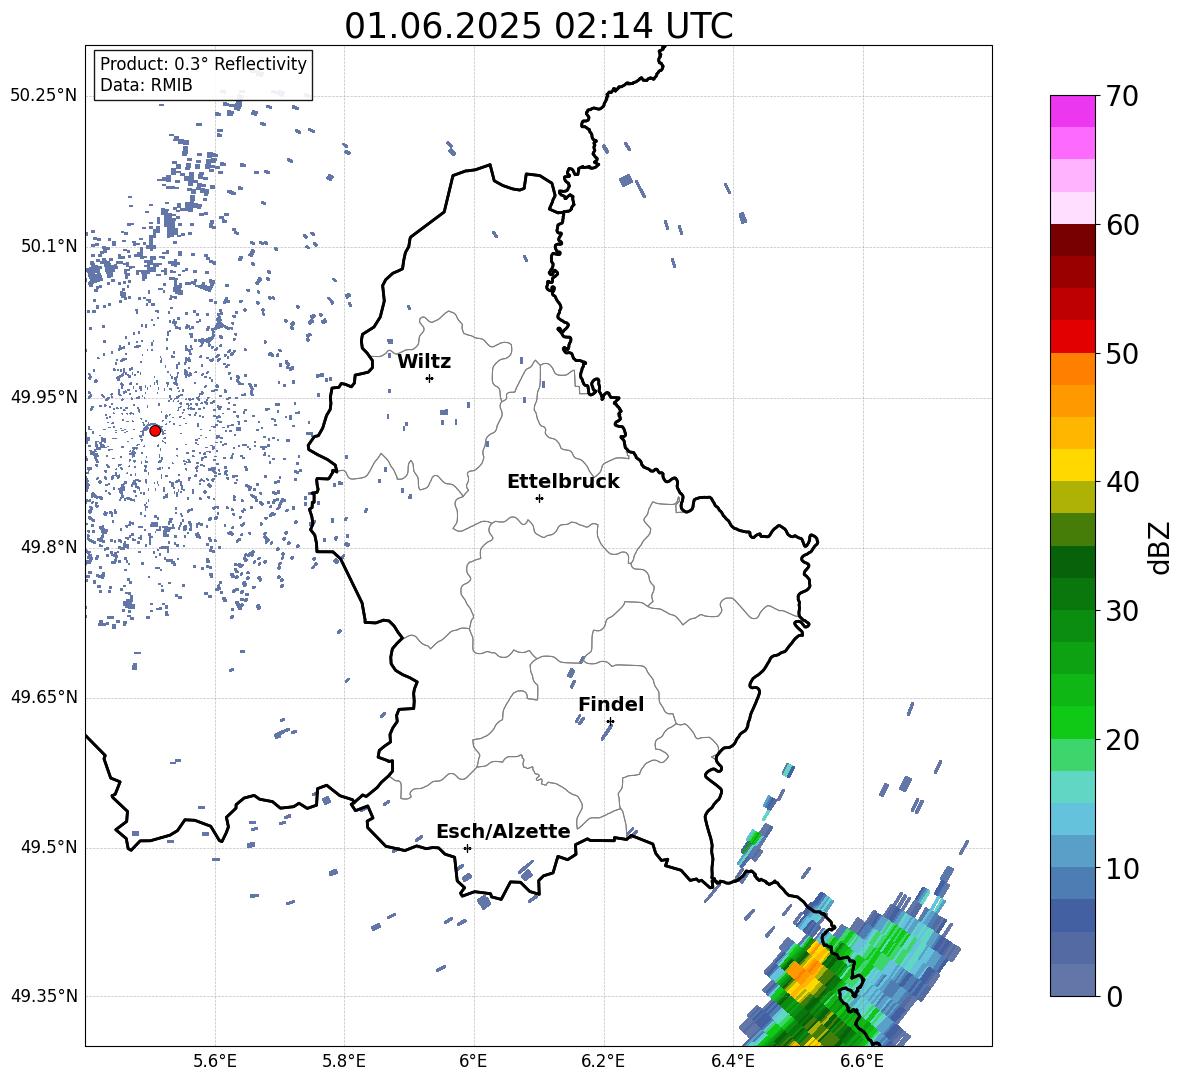Click the 49.65°N latitude label
This screenshot has height=1081, width=1184.
[44, 697]
